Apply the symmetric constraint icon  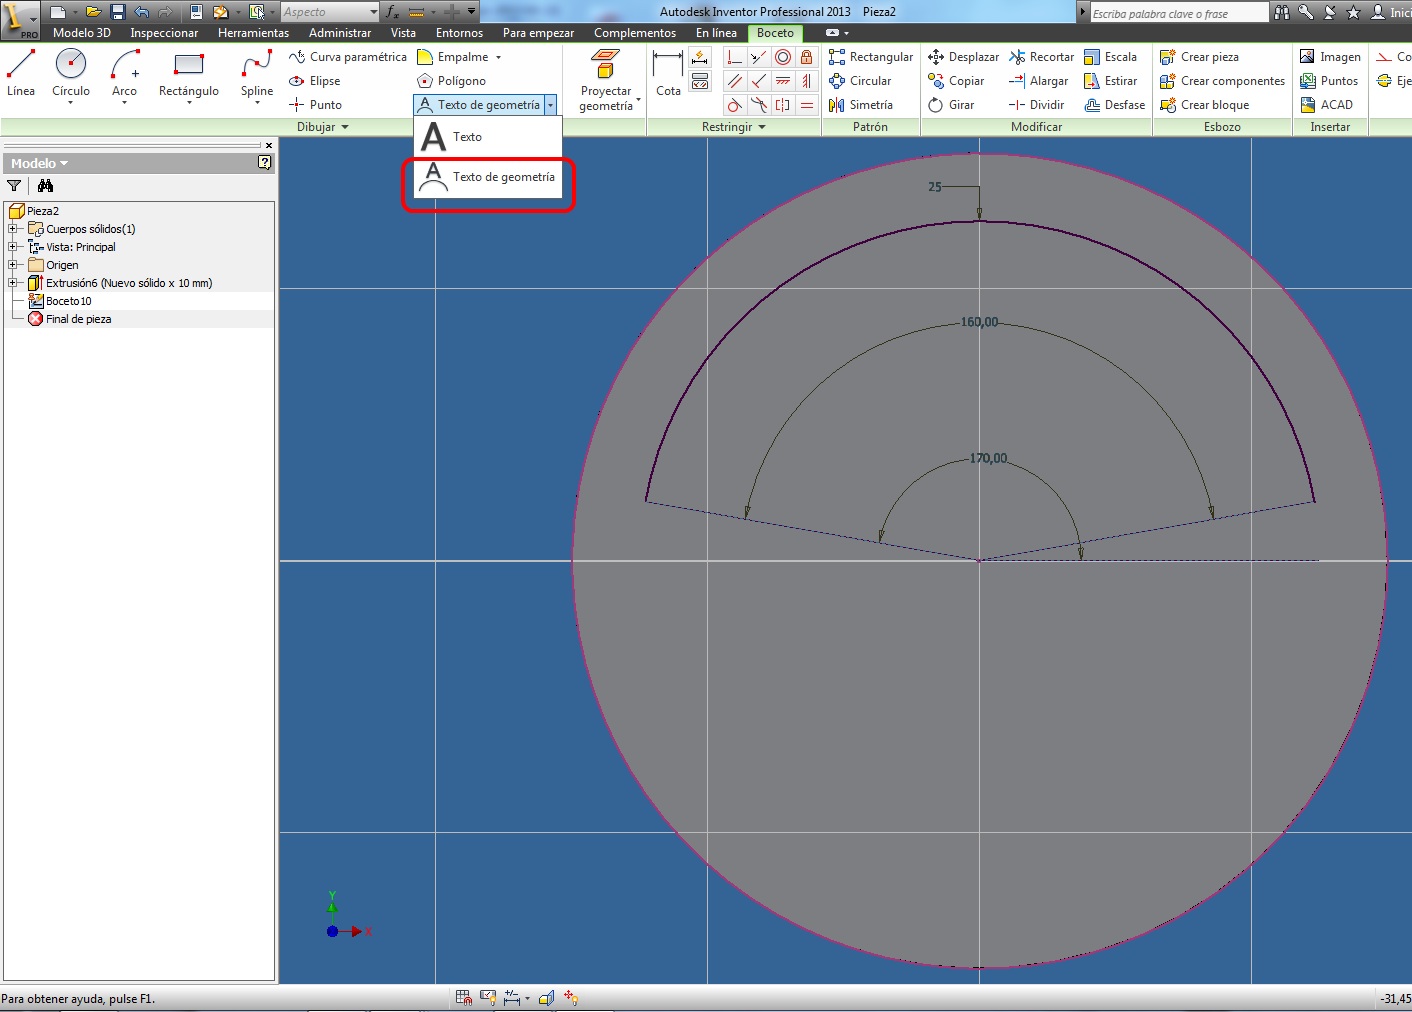coord(783,105)
